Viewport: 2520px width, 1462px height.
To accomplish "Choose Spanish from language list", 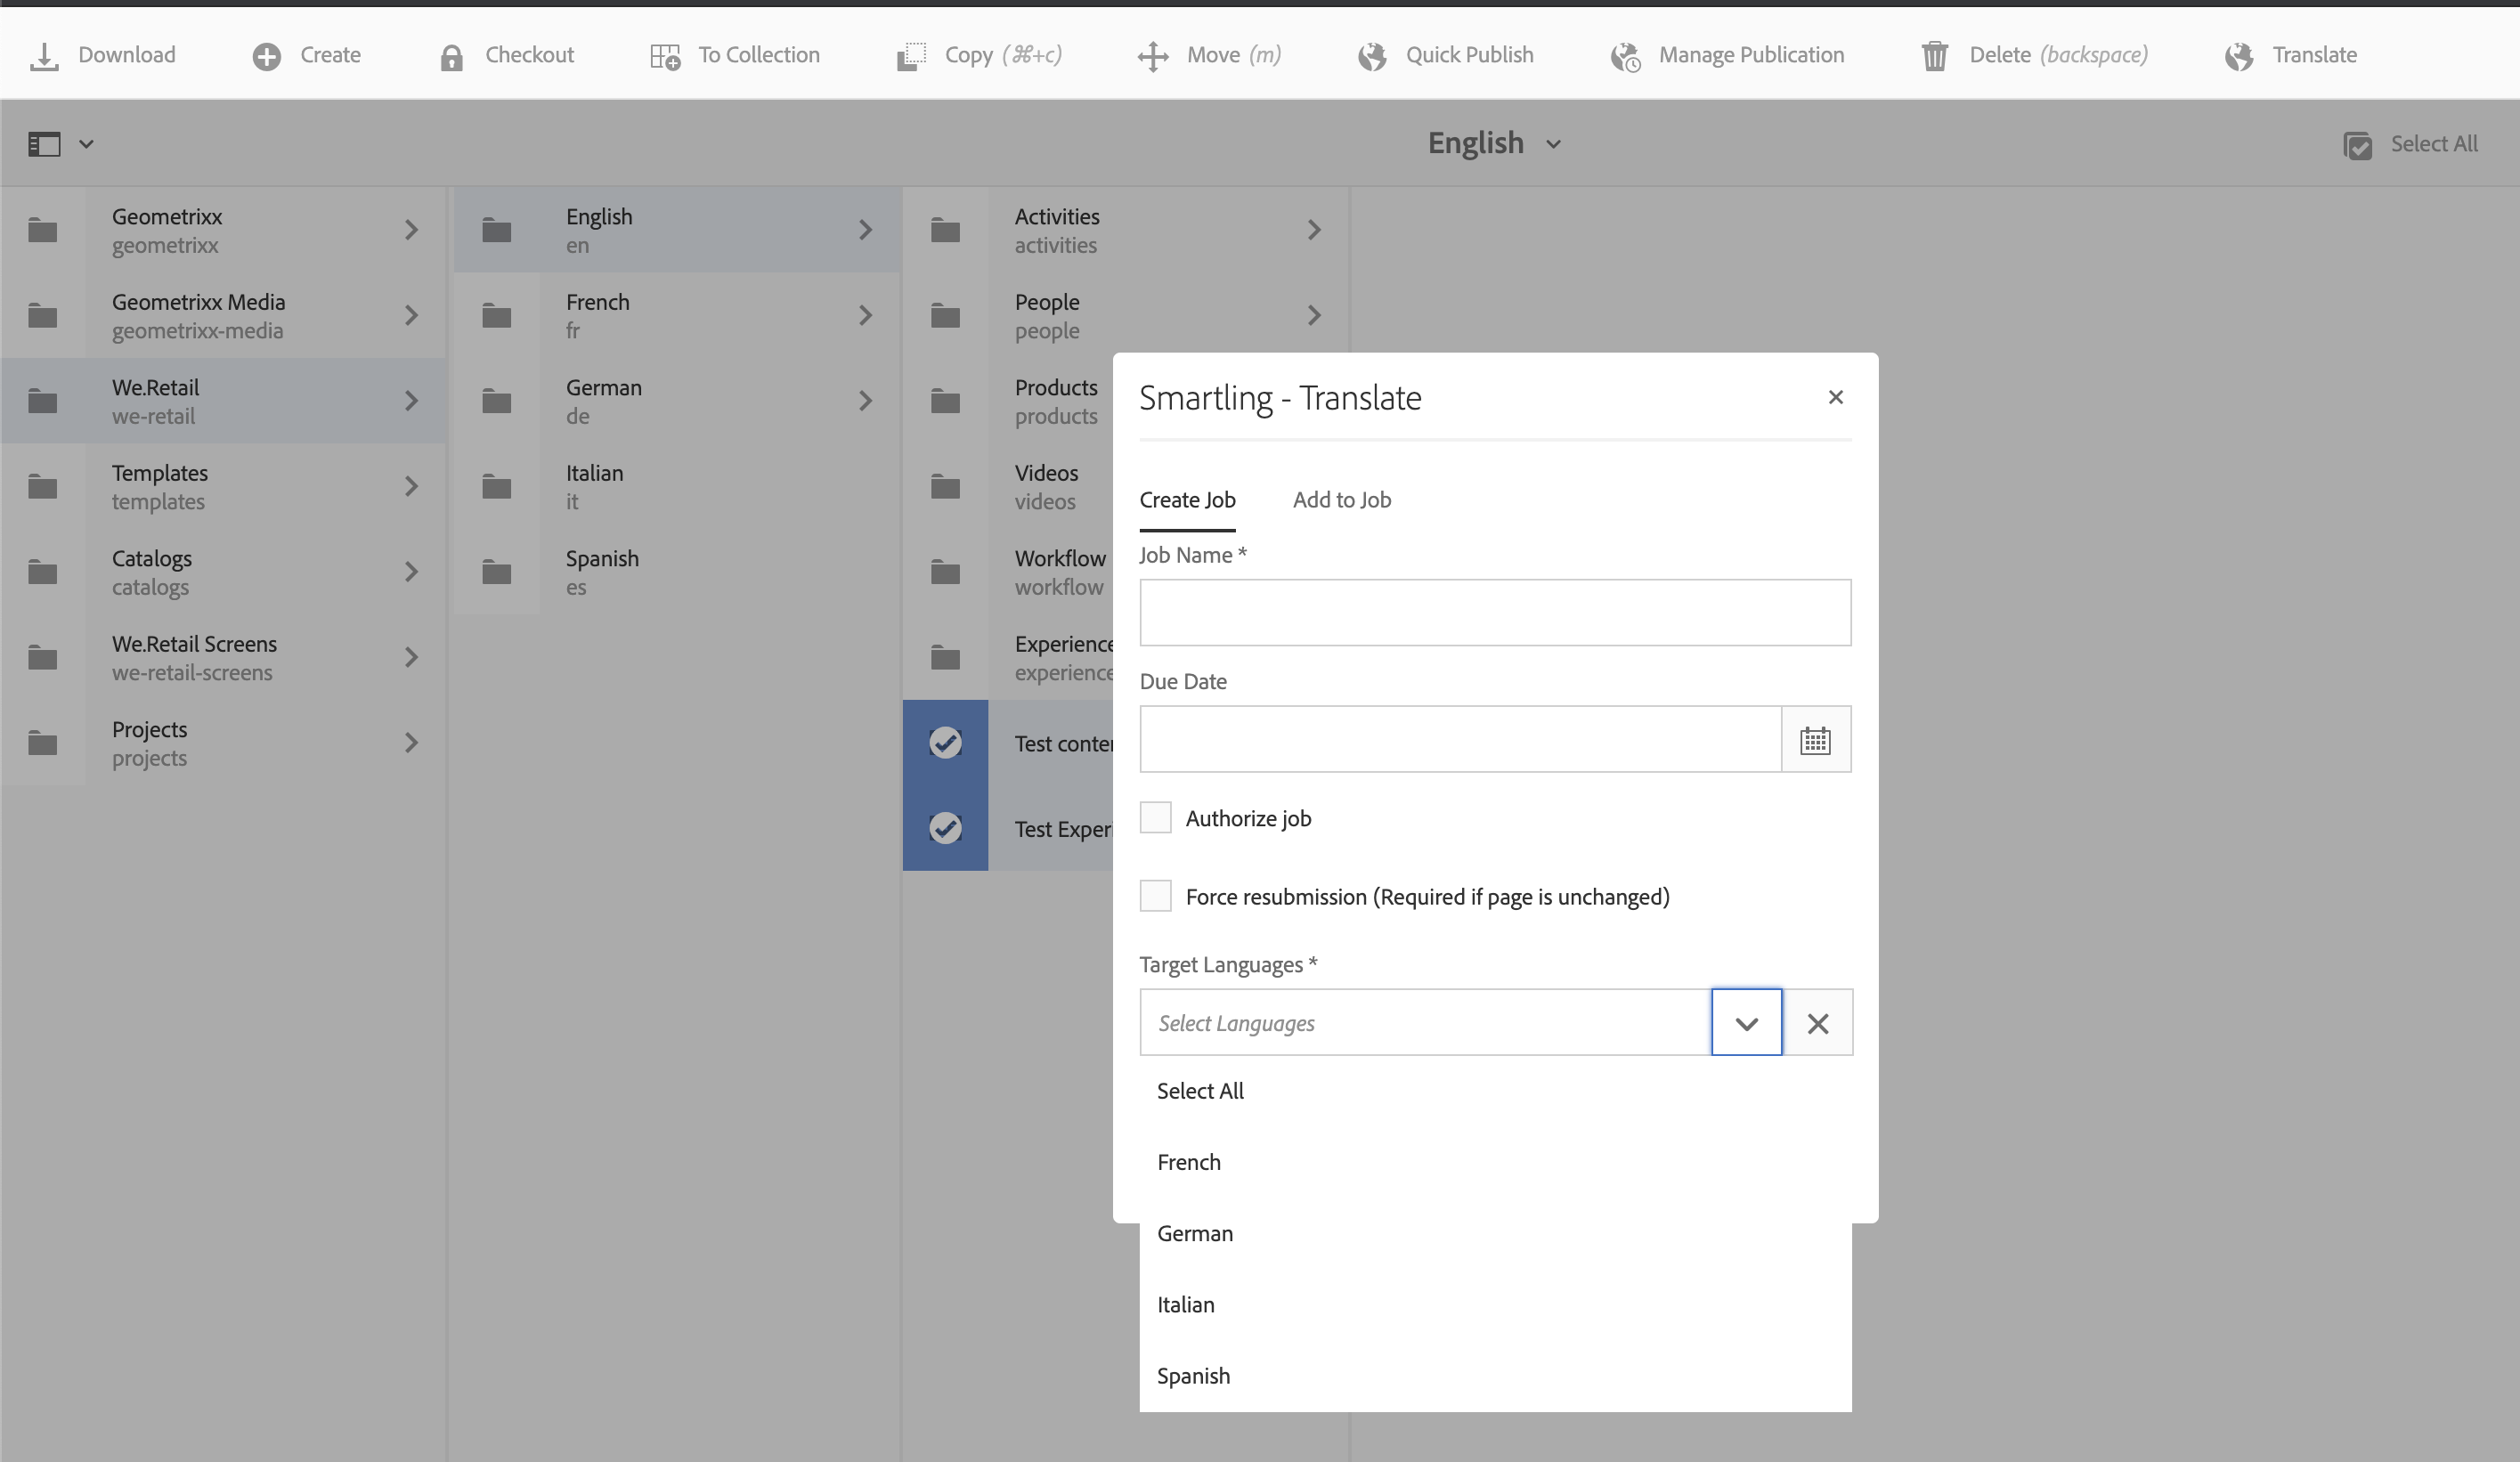I will (x=1495, y=1376).
